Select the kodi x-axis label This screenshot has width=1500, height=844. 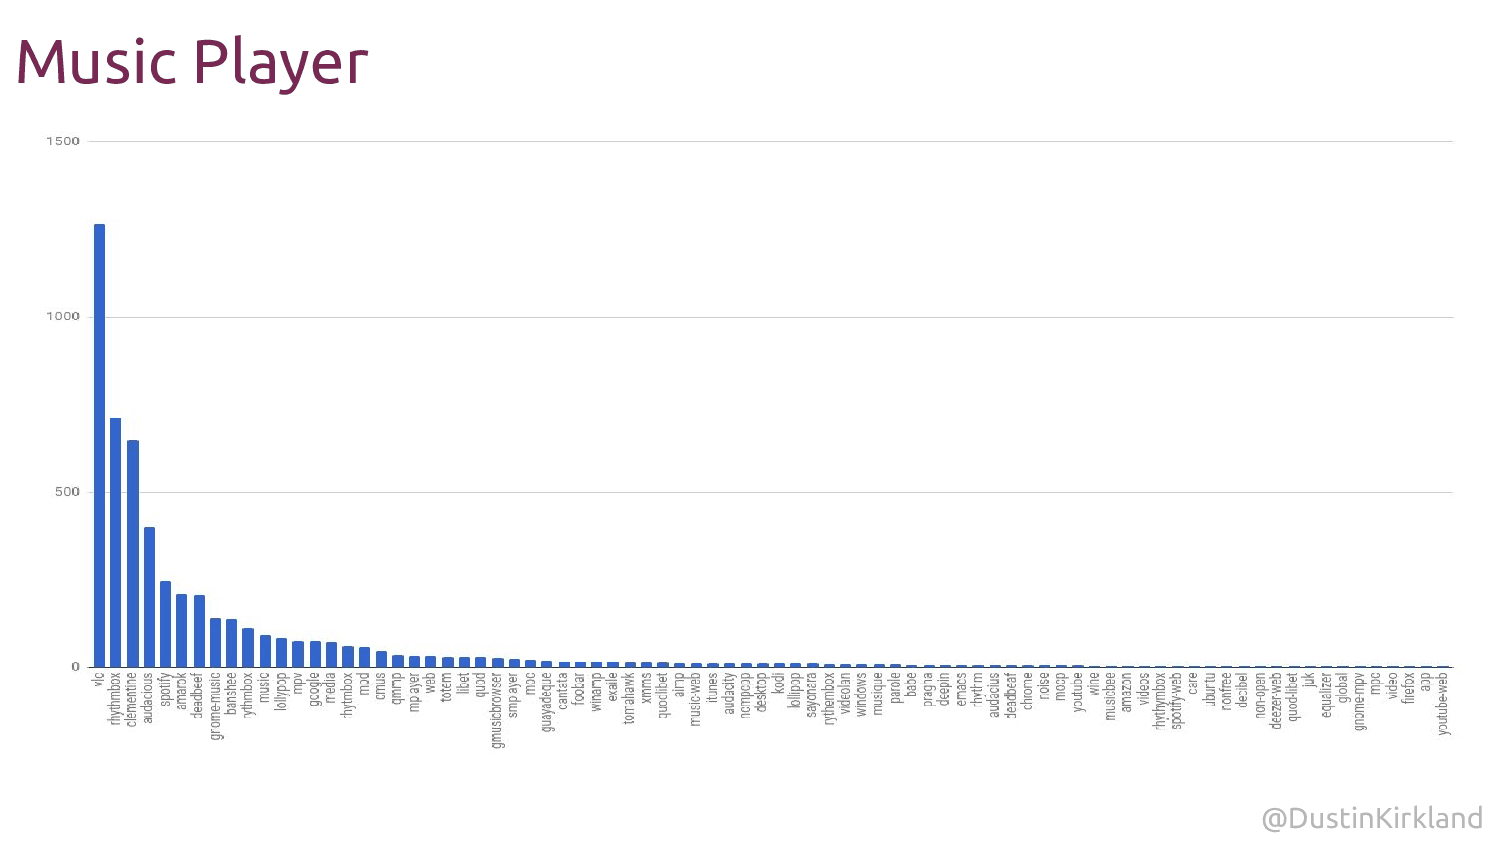pyautogui.click(x=779, y=684)
